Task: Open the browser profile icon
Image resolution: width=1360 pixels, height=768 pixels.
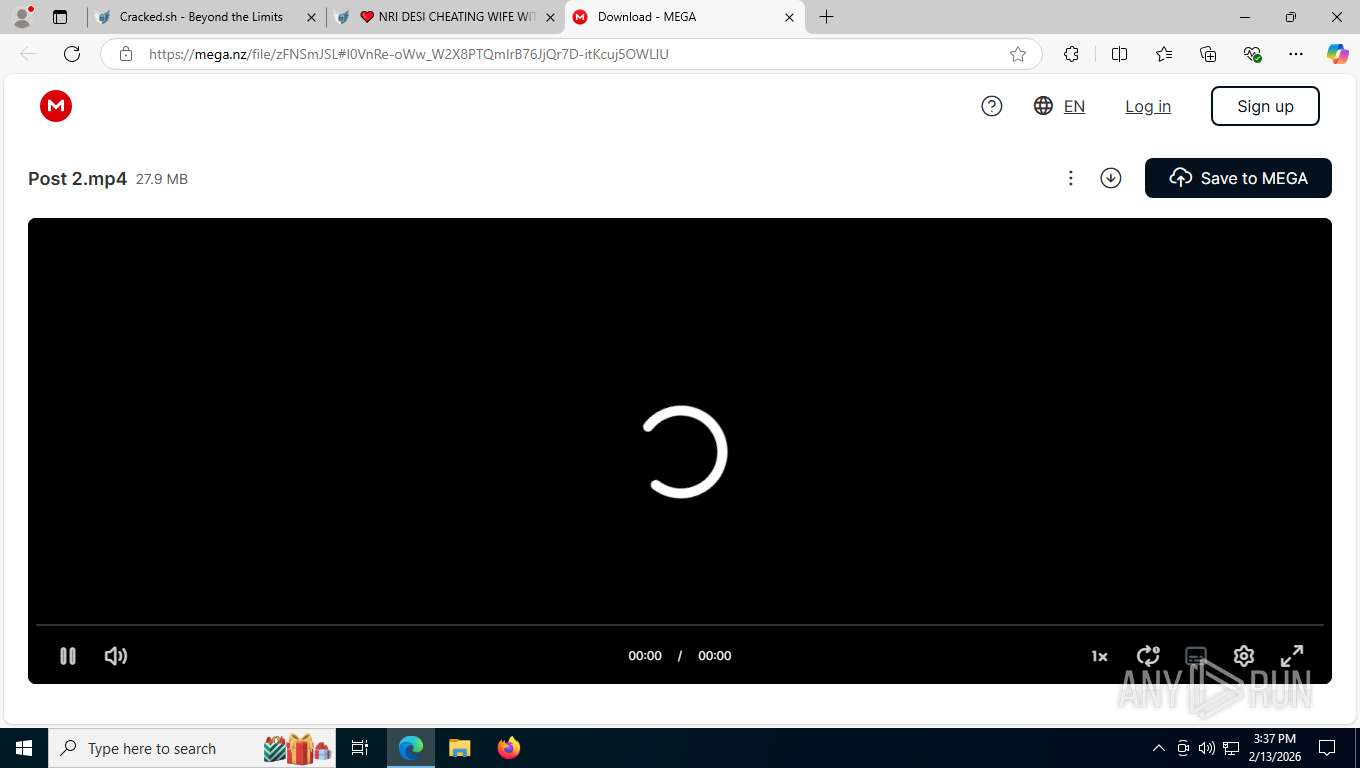Action: click(x=22, y=17)
